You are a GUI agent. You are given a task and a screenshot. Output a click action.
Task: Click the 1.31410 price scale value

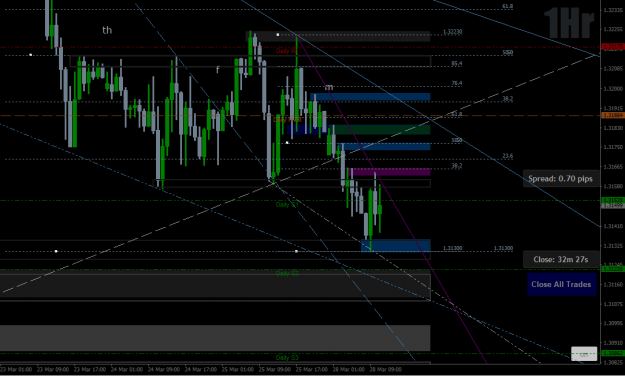pyautogui.click(x=613, y=226)
